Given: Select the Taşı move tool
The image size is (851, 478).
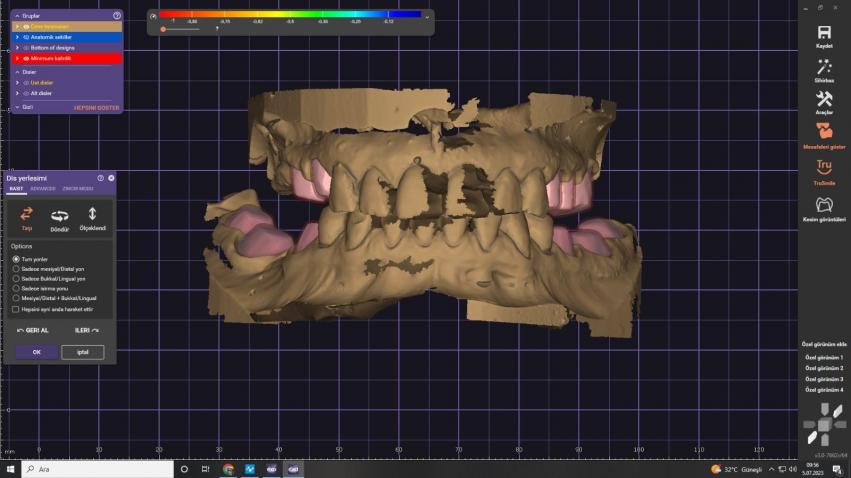Looking at the screenshot, I should 27,214.
